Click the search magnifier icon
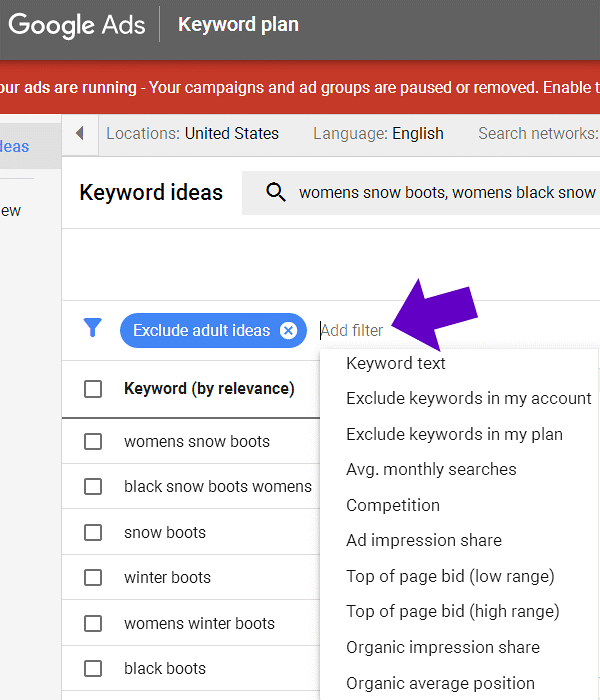Image resolution: width=600 pixels, height=700 pixels. 276,192
